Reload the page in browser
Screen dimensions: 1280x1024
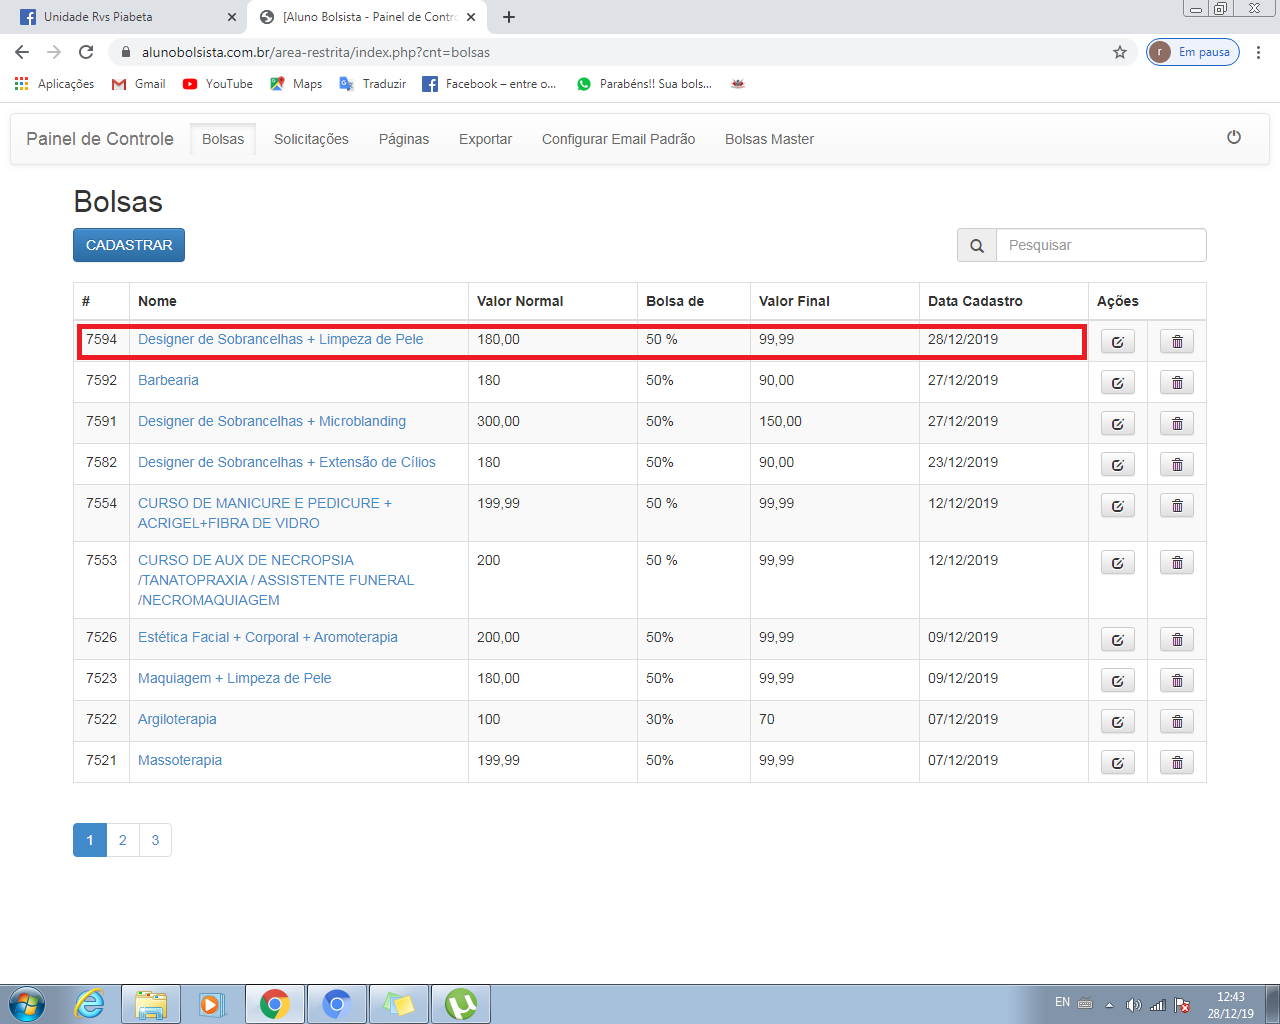86,52
